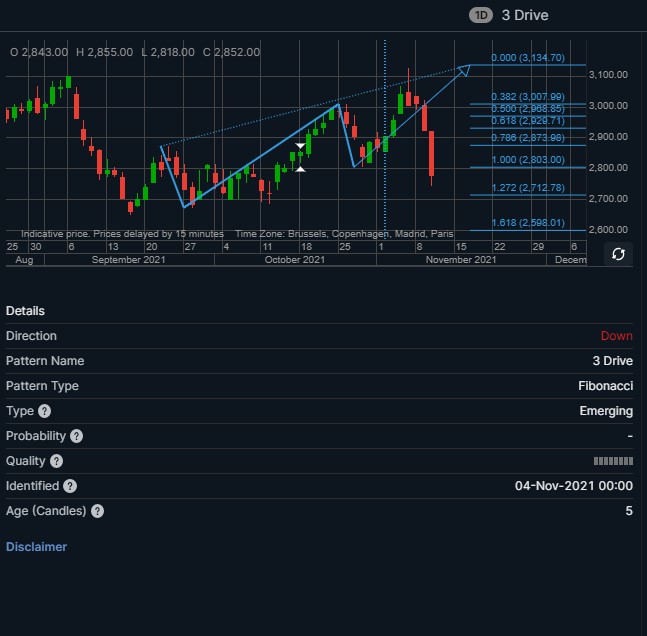Click the 3 Drive pattern title
Screen dimensions: 647x636
point(525,15)
